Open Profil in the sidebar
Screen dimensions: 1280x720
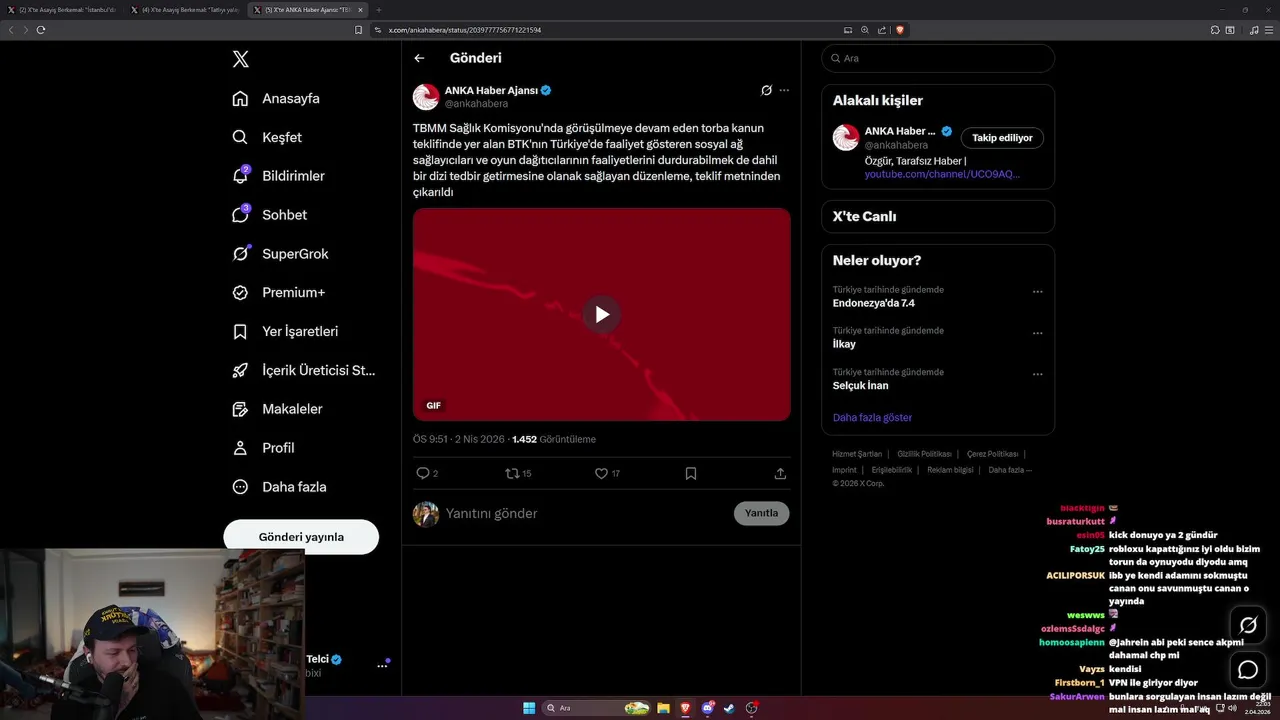click(263, 448)
